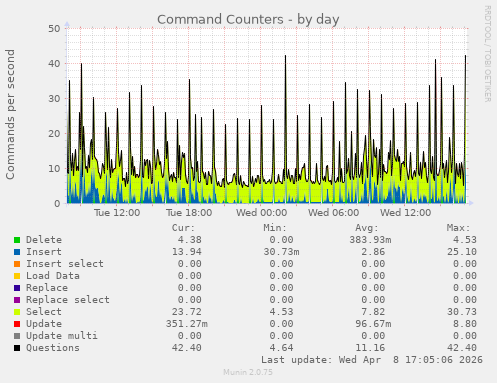Click Insert minimum value 30.73m
Image resolution: width=497 pixels, height=383 pixels.
click(281, 252)
